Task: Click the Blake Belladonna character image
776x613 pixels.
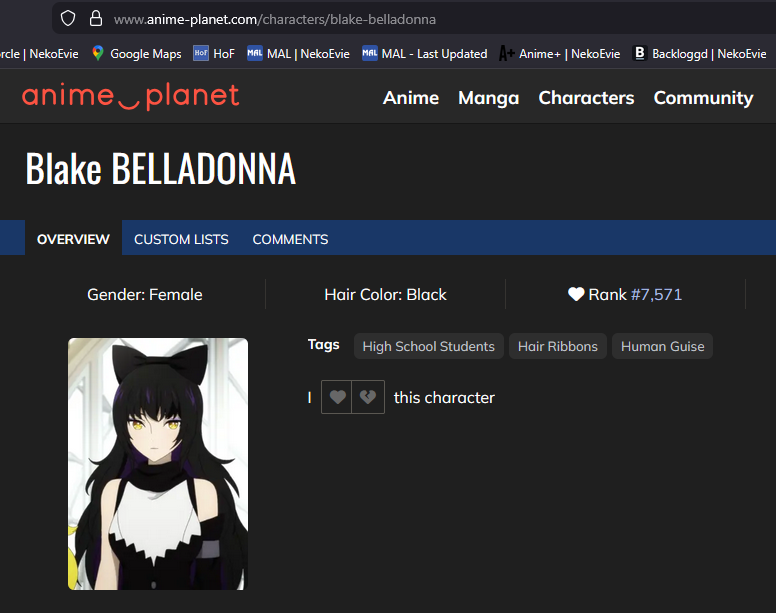Action: (x=158, y=464)
